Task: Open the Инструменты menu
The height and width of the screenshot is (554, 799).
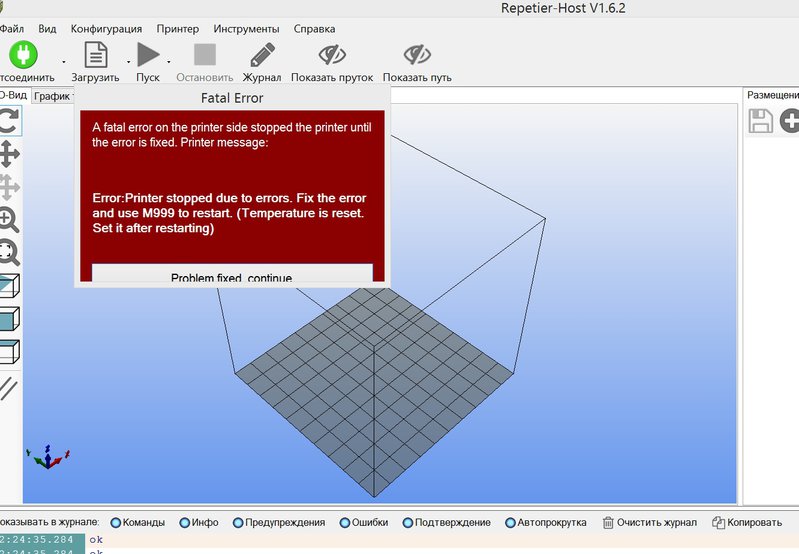Action: [x=246, y=29]
